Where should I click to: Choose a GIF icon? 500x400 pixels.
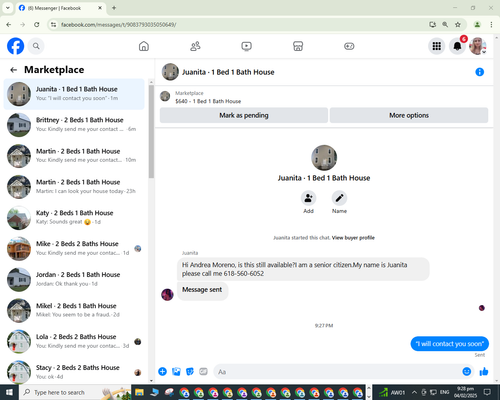coord(203,371)
